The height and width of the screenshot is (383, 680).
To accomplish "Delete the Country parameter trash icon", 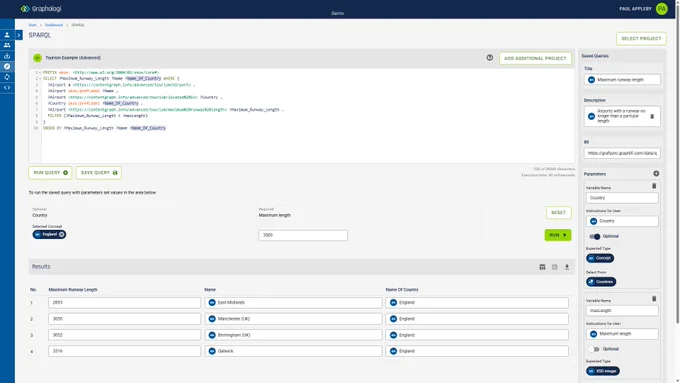I will (654, 186).
